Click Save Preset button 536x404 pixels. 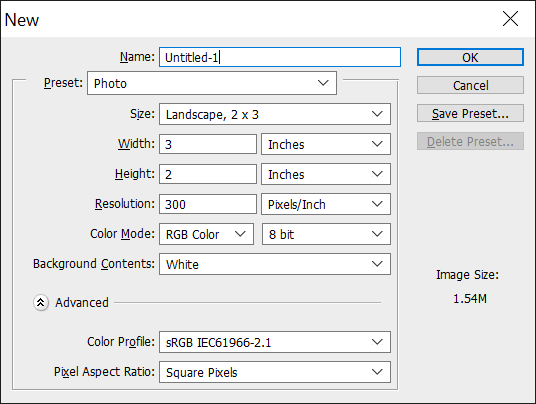[x=470, y=113]
